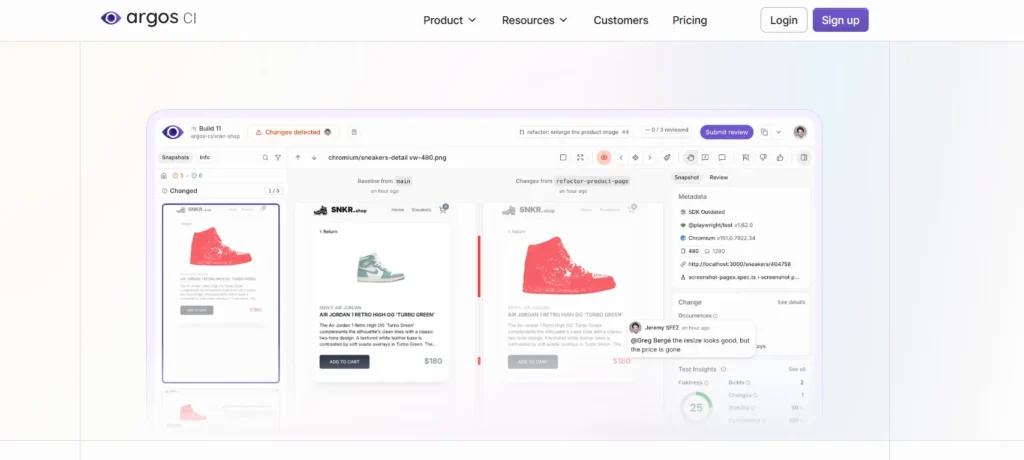
Task: Click the expand to fullscreen icon
Action: pyautogui.click(x=580, y=157)
